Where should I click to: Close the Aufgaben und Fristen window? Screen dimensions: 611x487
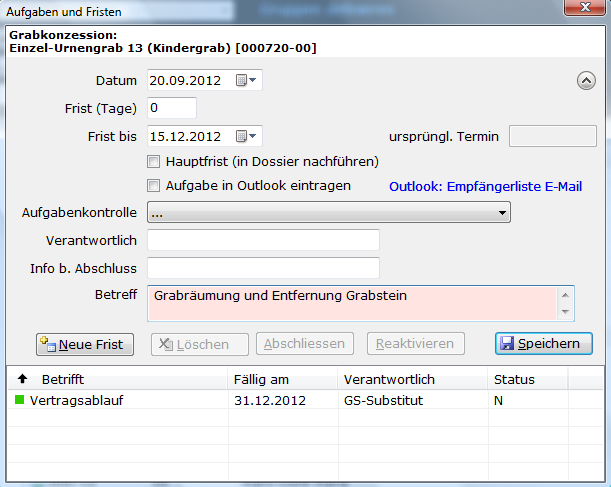point(585,7)
